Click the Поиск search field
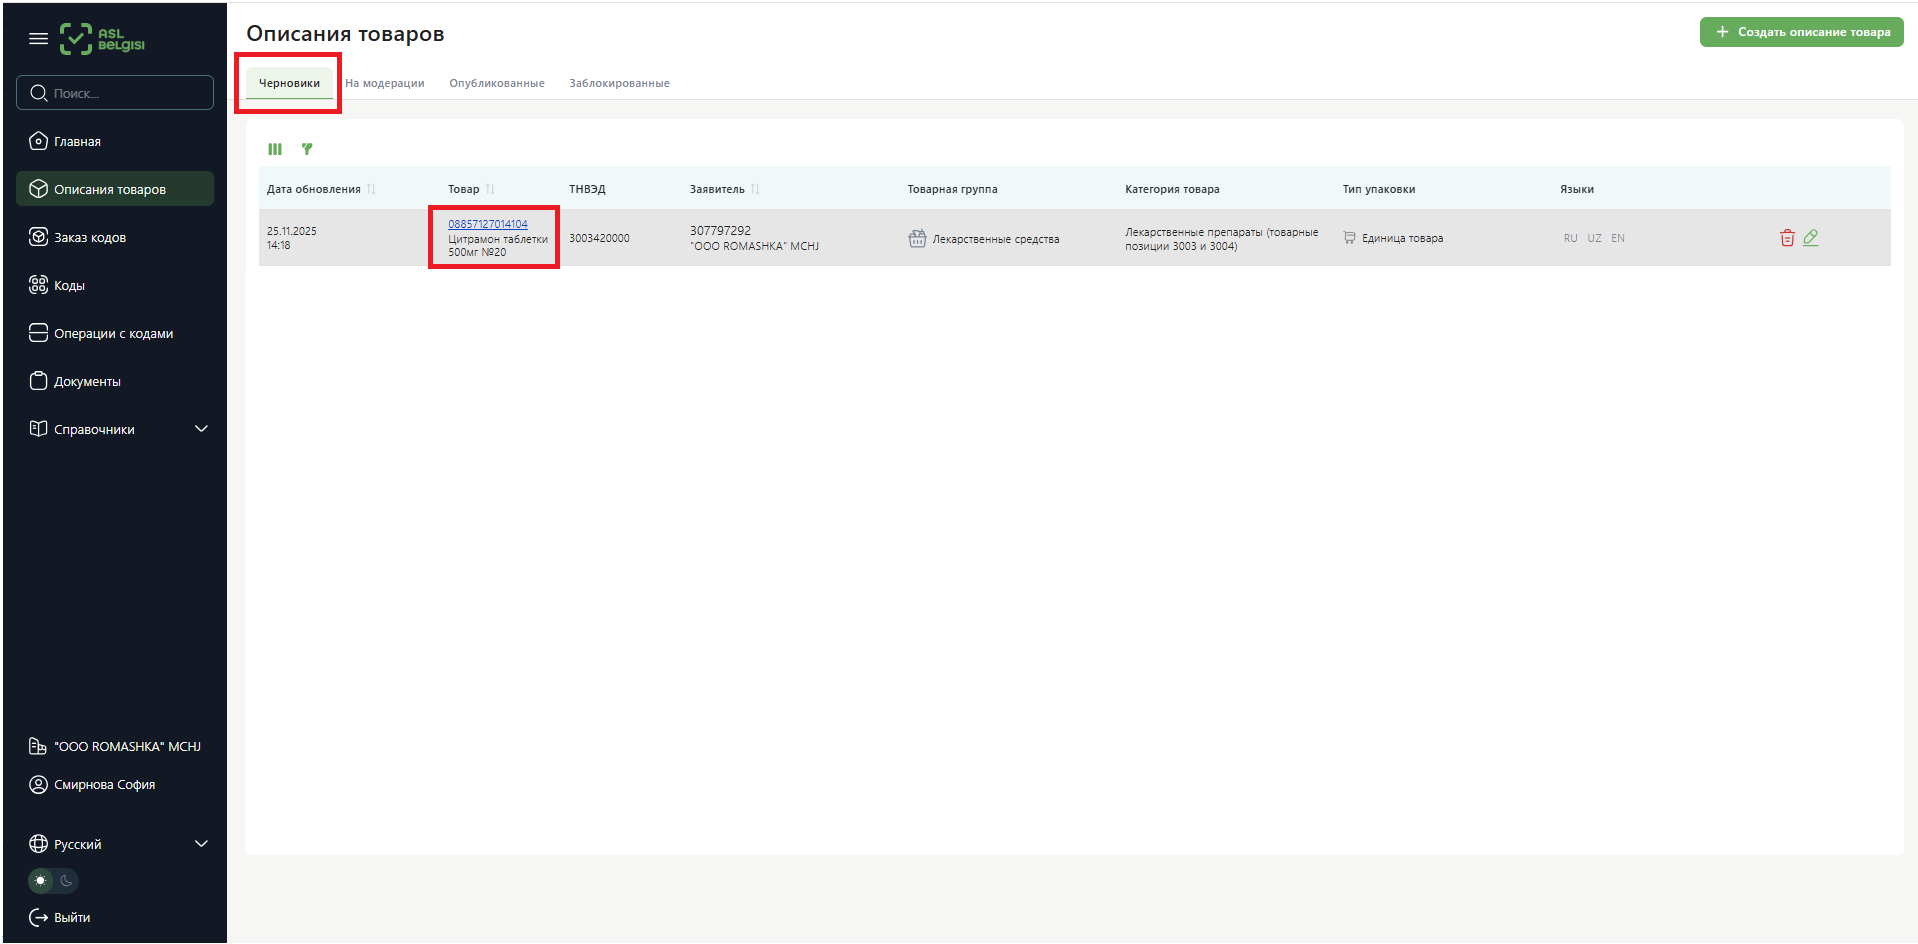The width and height of the screenshot is (1918, 944). pos(115,93)
